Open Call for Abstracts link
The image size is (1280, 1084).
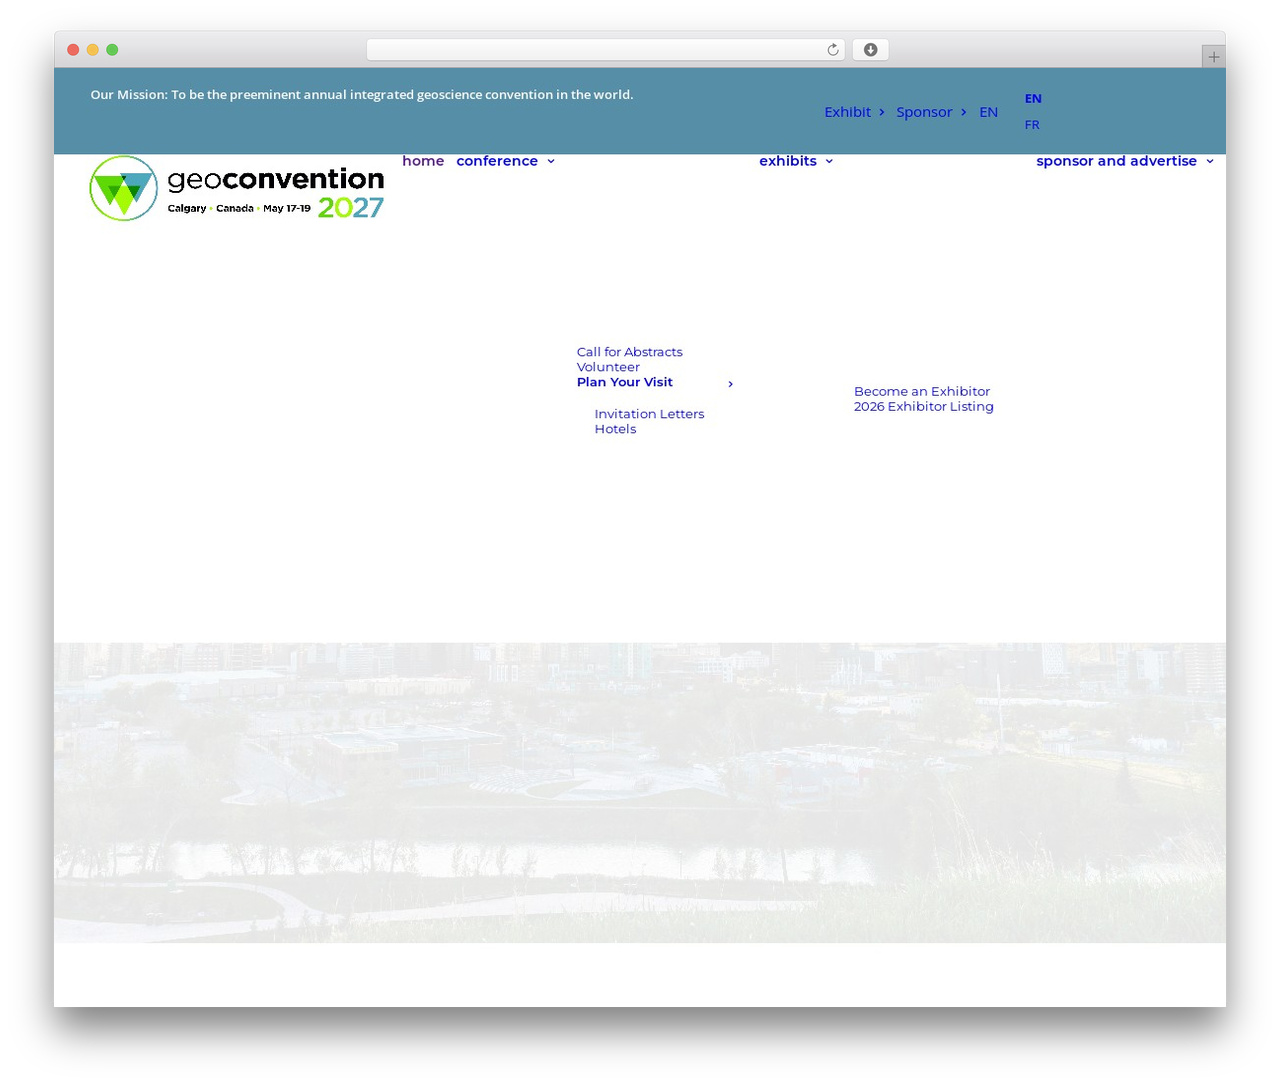629,352
